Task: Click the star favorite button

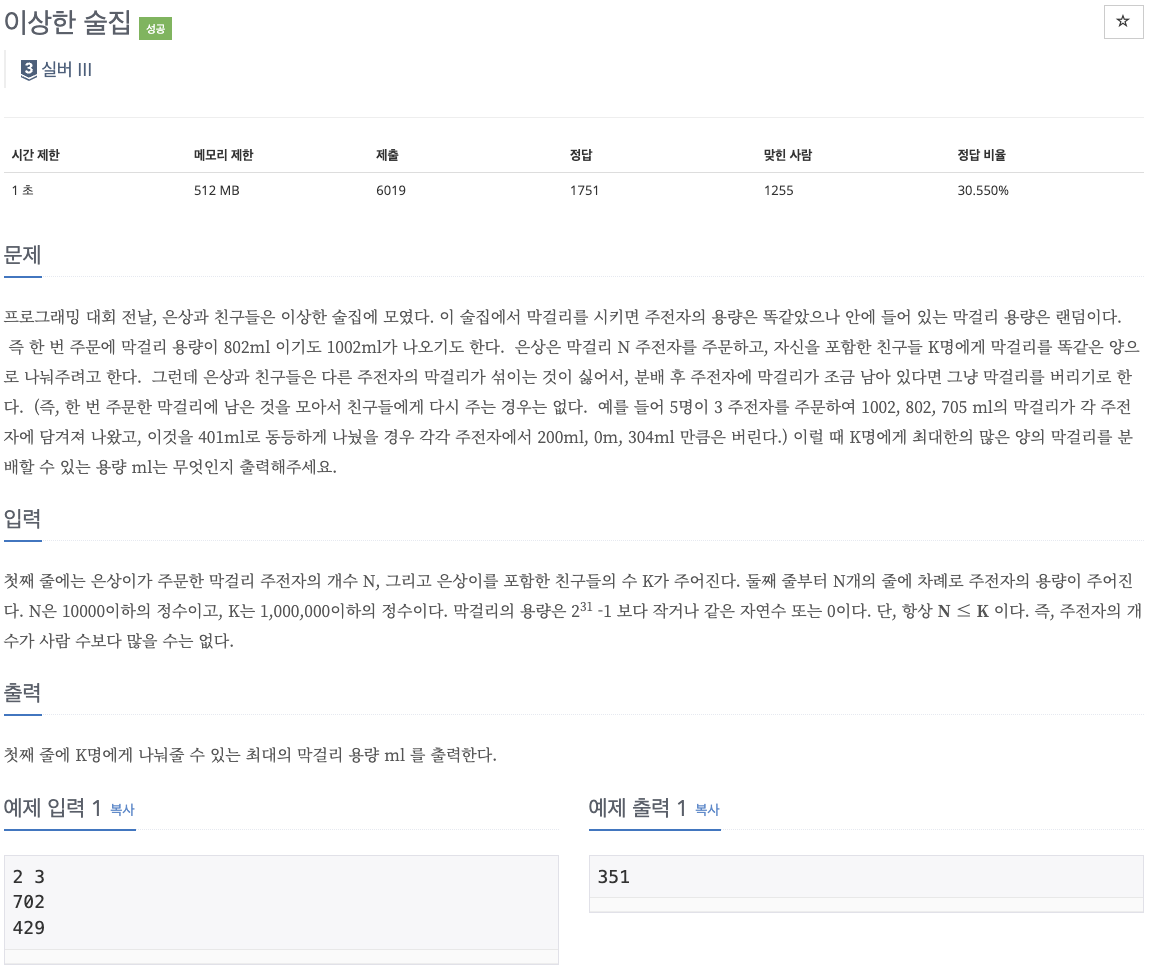Action: pos(1123,22)
